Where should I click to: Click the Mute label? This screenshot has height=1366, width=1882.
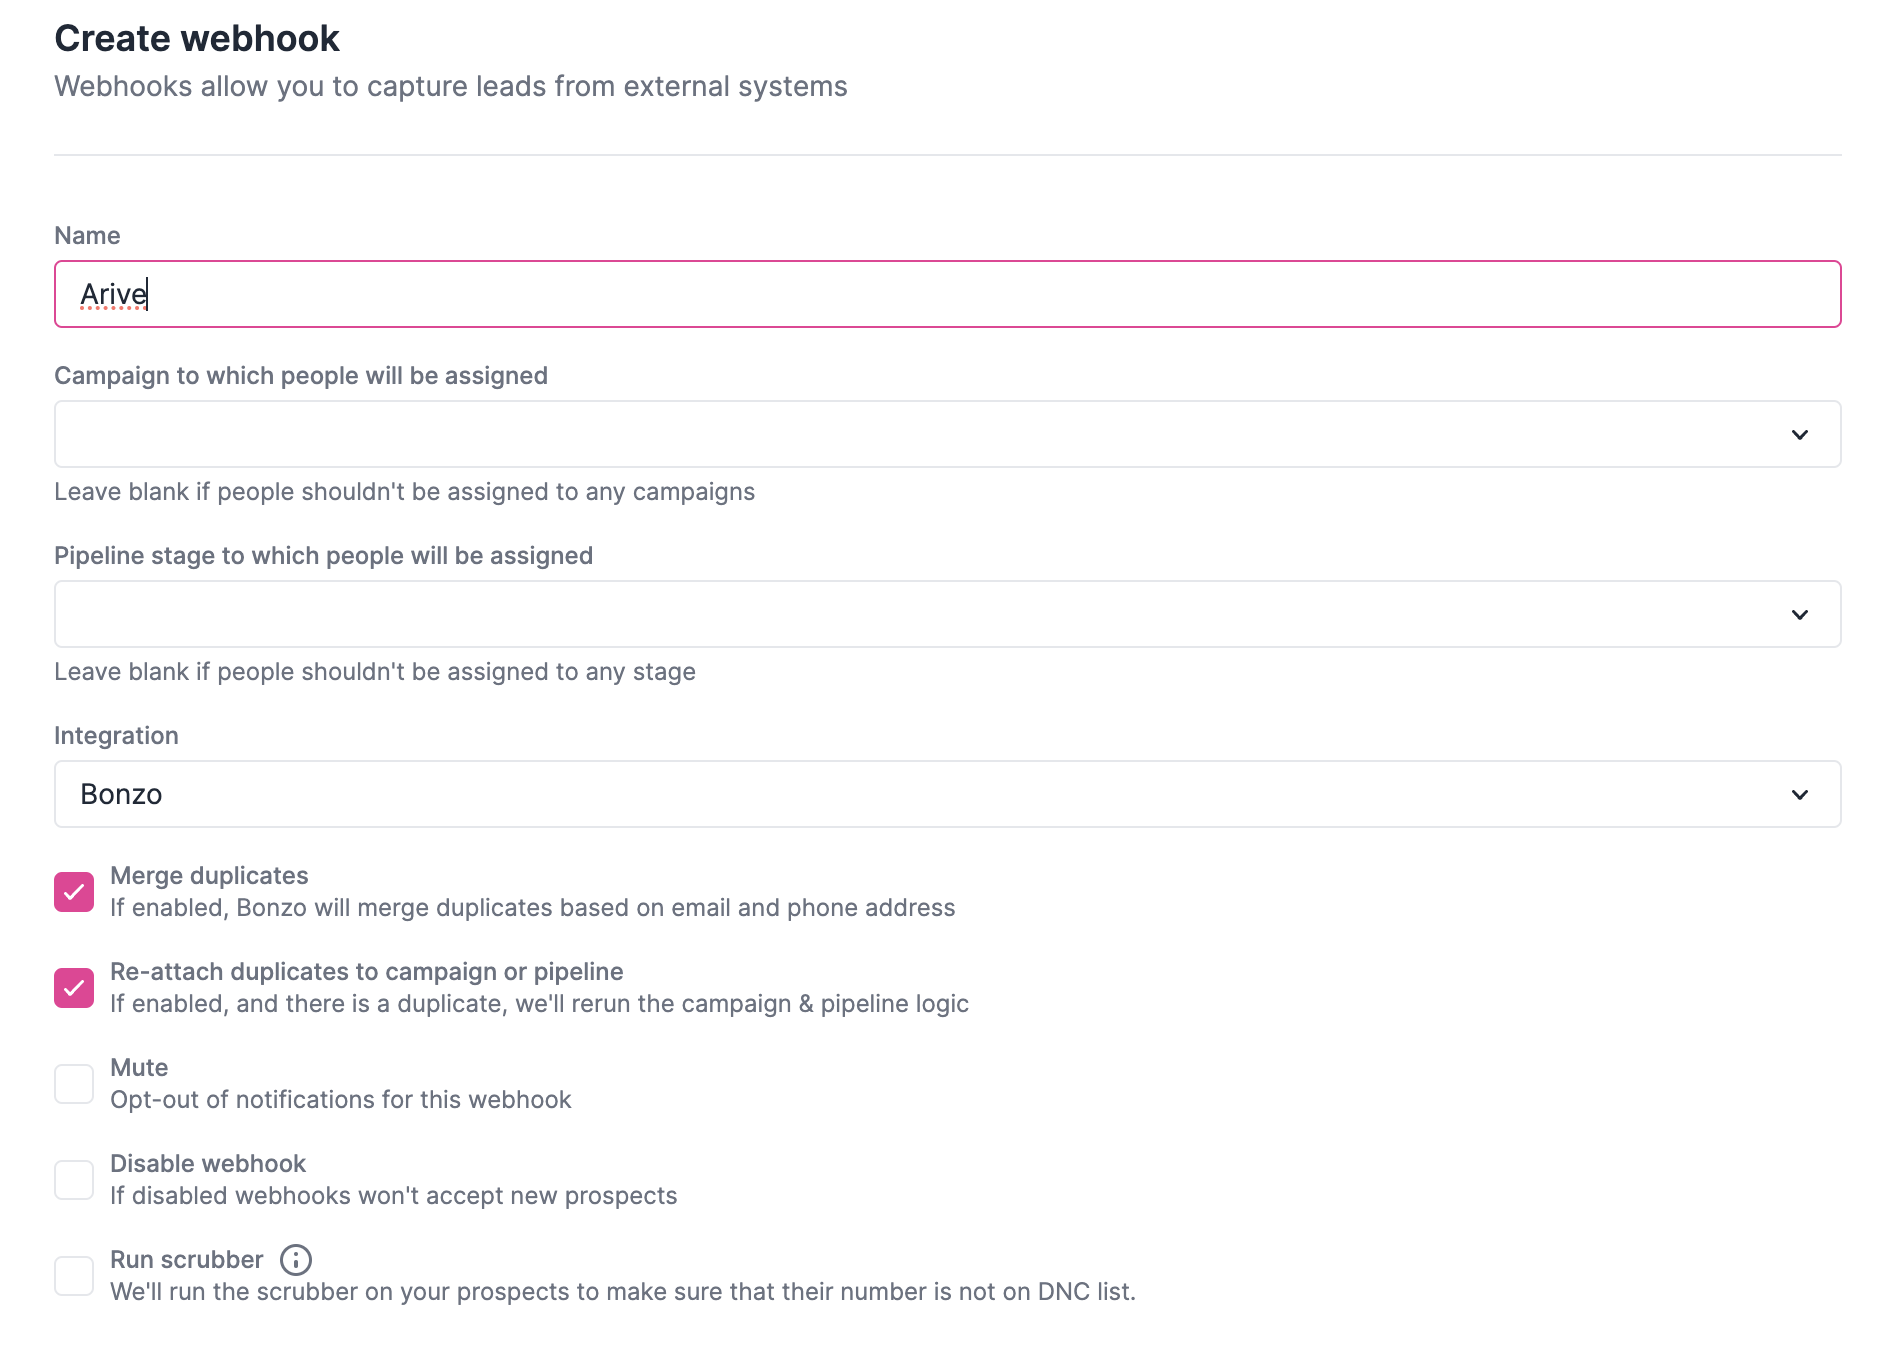click(x=139, y=1067)
